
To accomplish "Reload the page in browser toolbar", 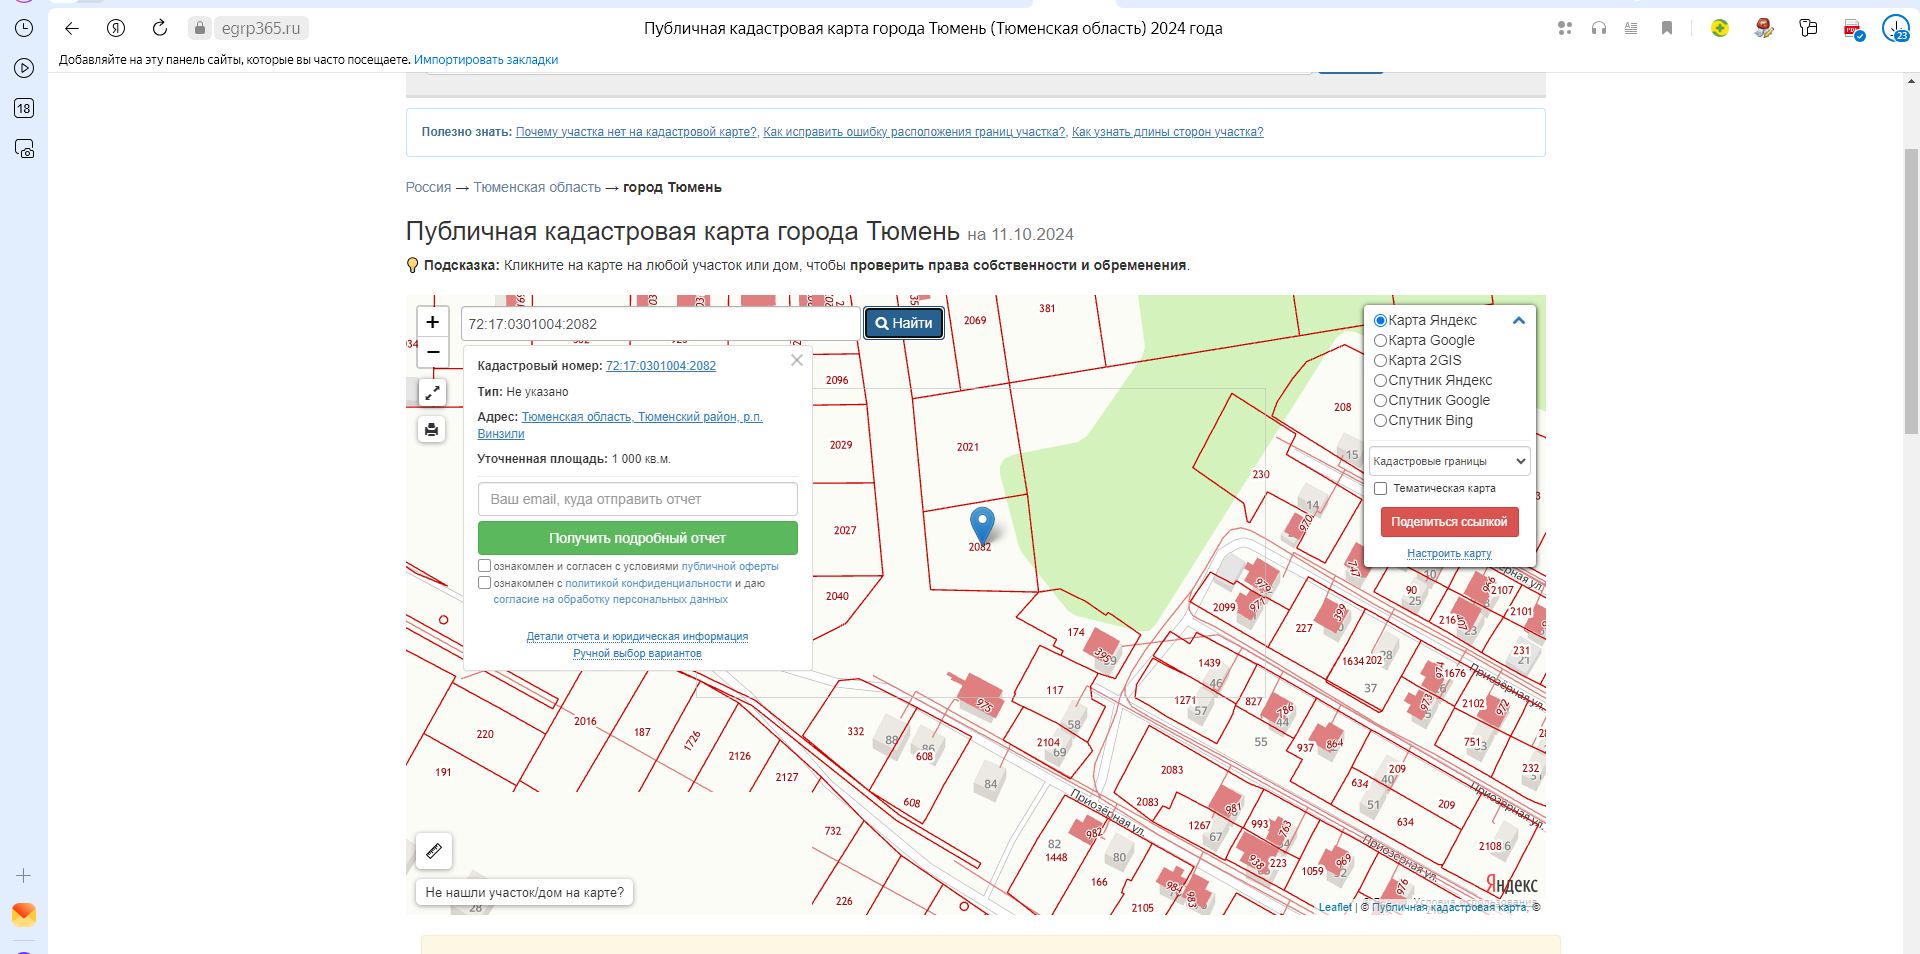I will 160,28.
